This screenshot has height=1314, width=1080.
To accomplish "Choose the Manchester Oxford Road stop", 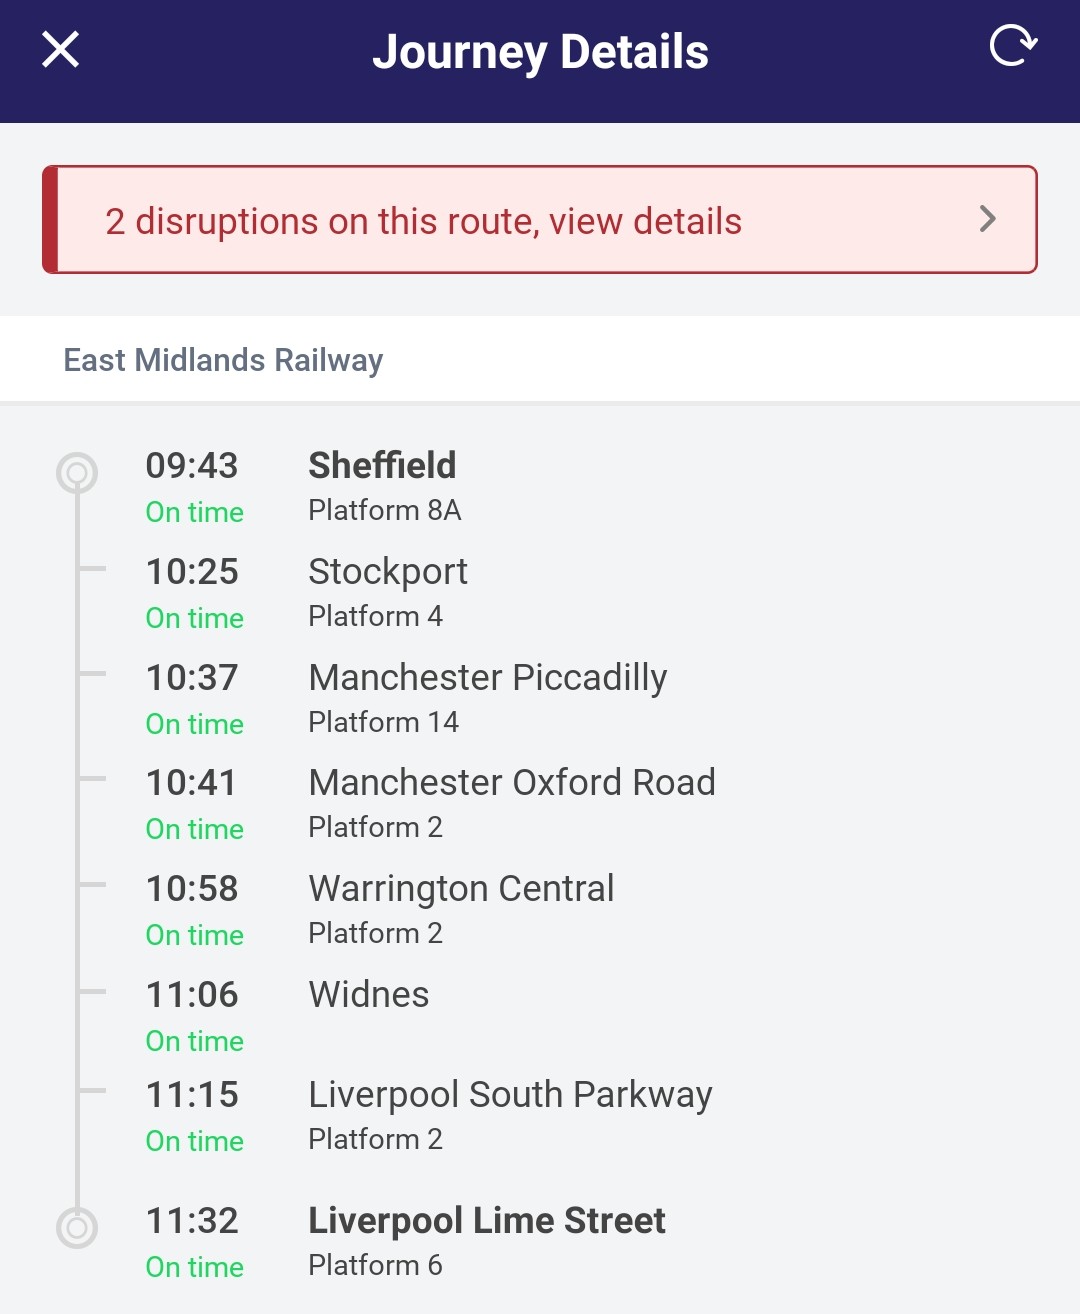I will (512, 783).
